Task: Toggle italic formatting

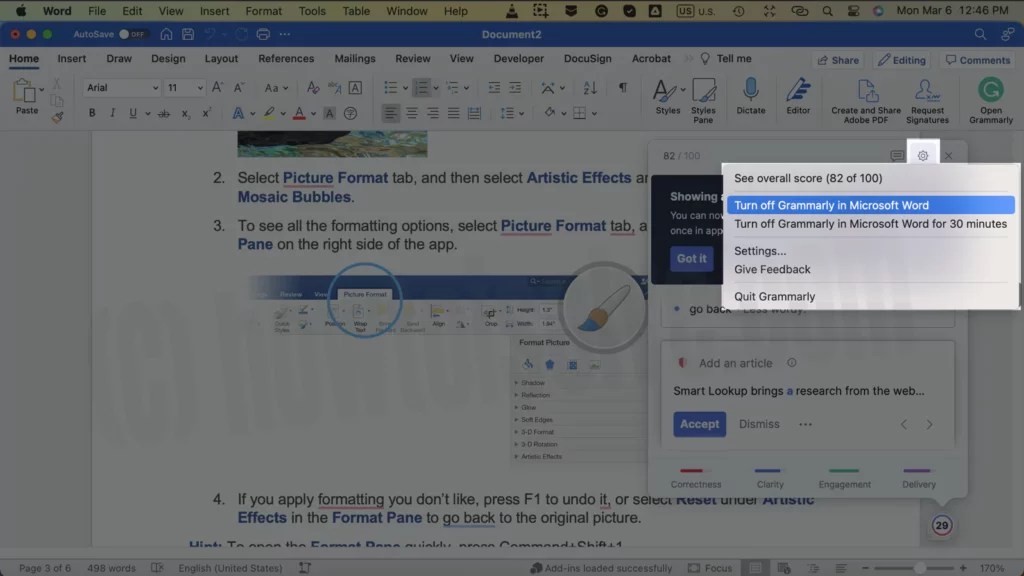Action: click(112, 112)
